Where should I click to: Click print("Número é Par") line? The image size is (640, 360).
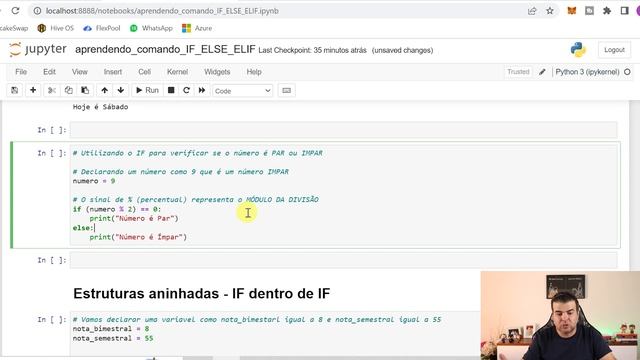coord(134,218)
